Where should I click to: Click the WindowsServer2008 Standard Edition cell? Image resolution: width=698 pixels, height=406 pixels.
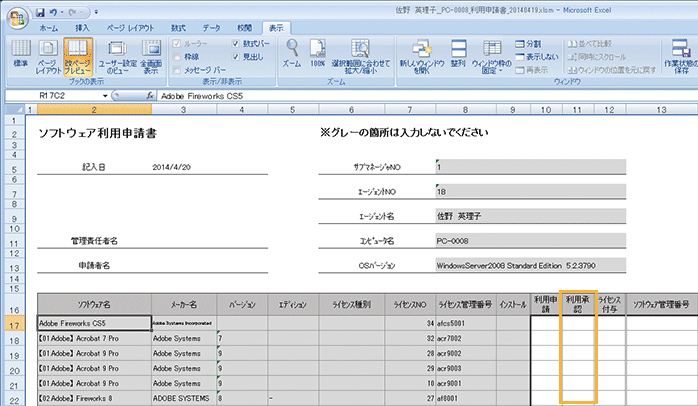(531, 265)
